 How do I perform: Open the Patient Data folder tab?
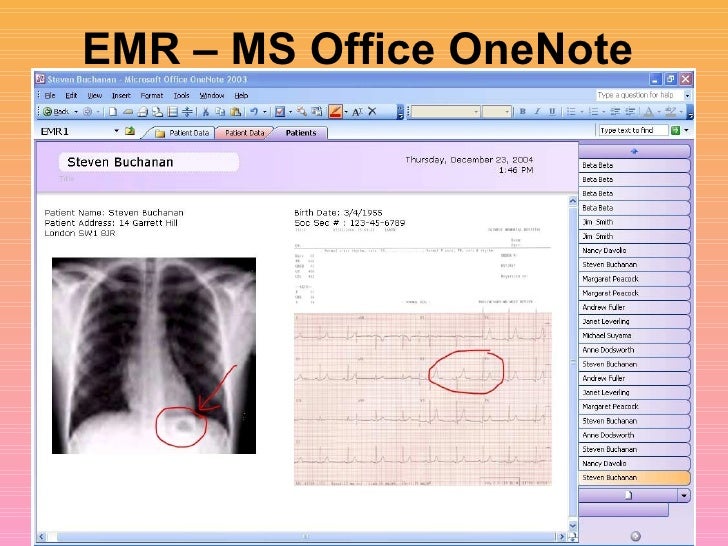click(x=183, y=133)
